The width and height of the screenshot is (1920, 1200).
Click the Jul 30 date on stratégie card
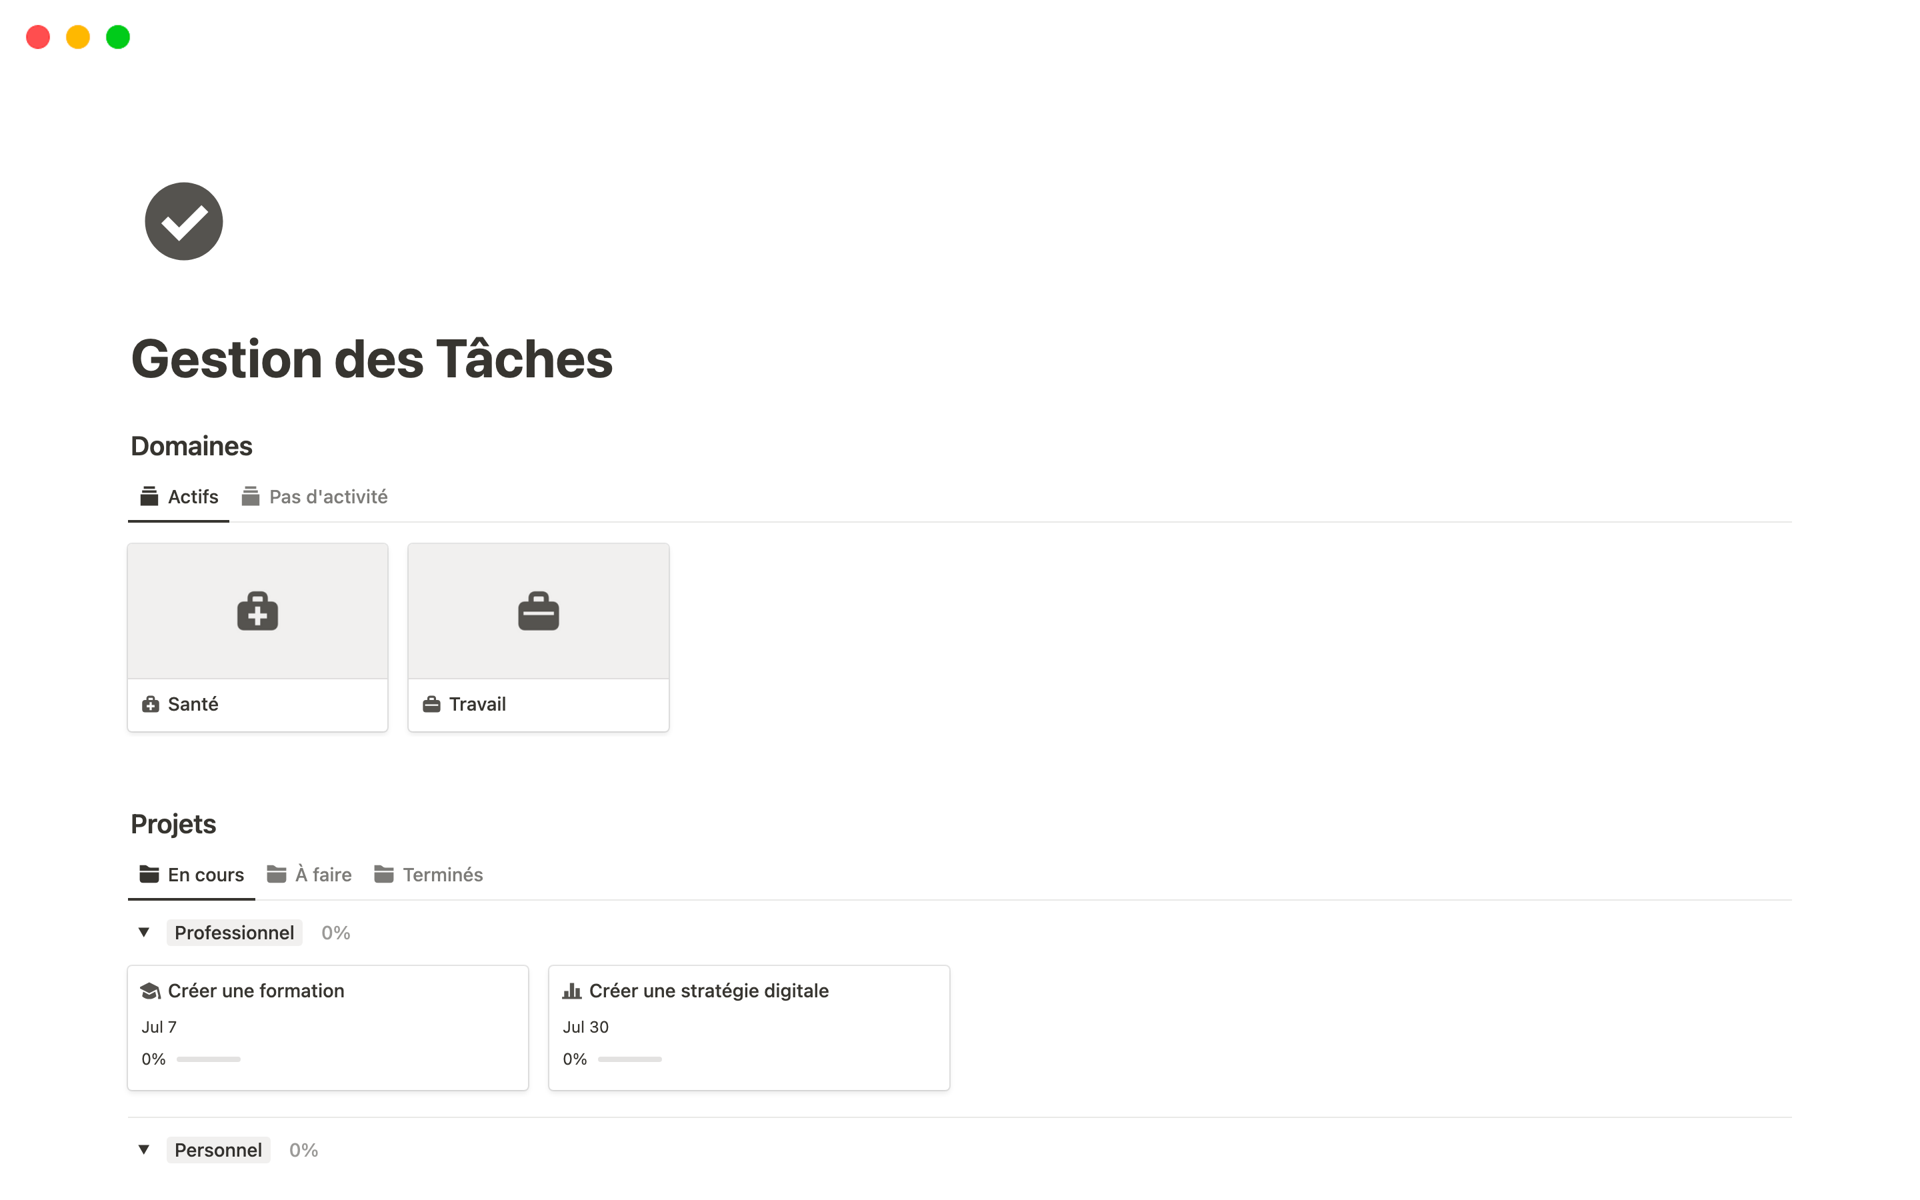(586, 1027)
